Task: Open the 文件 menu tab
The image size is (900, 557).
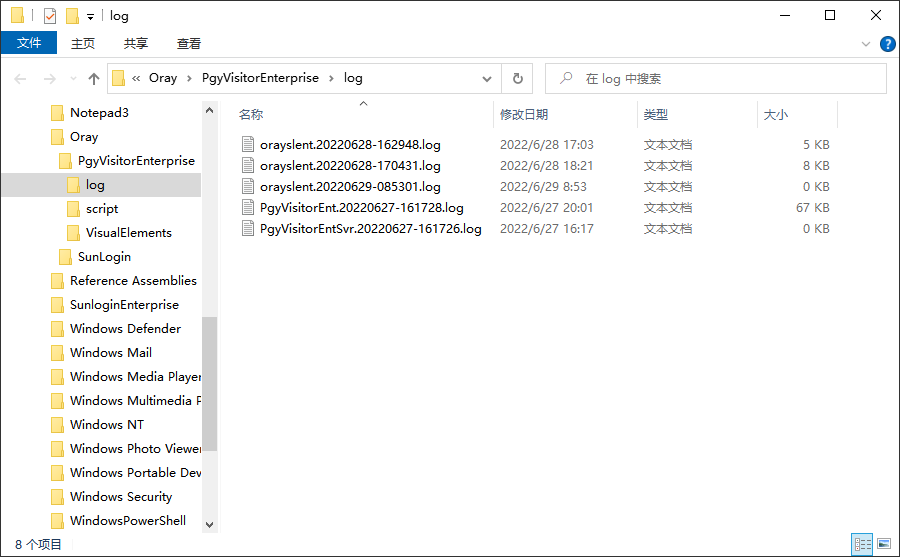Action: coord(29,43)
